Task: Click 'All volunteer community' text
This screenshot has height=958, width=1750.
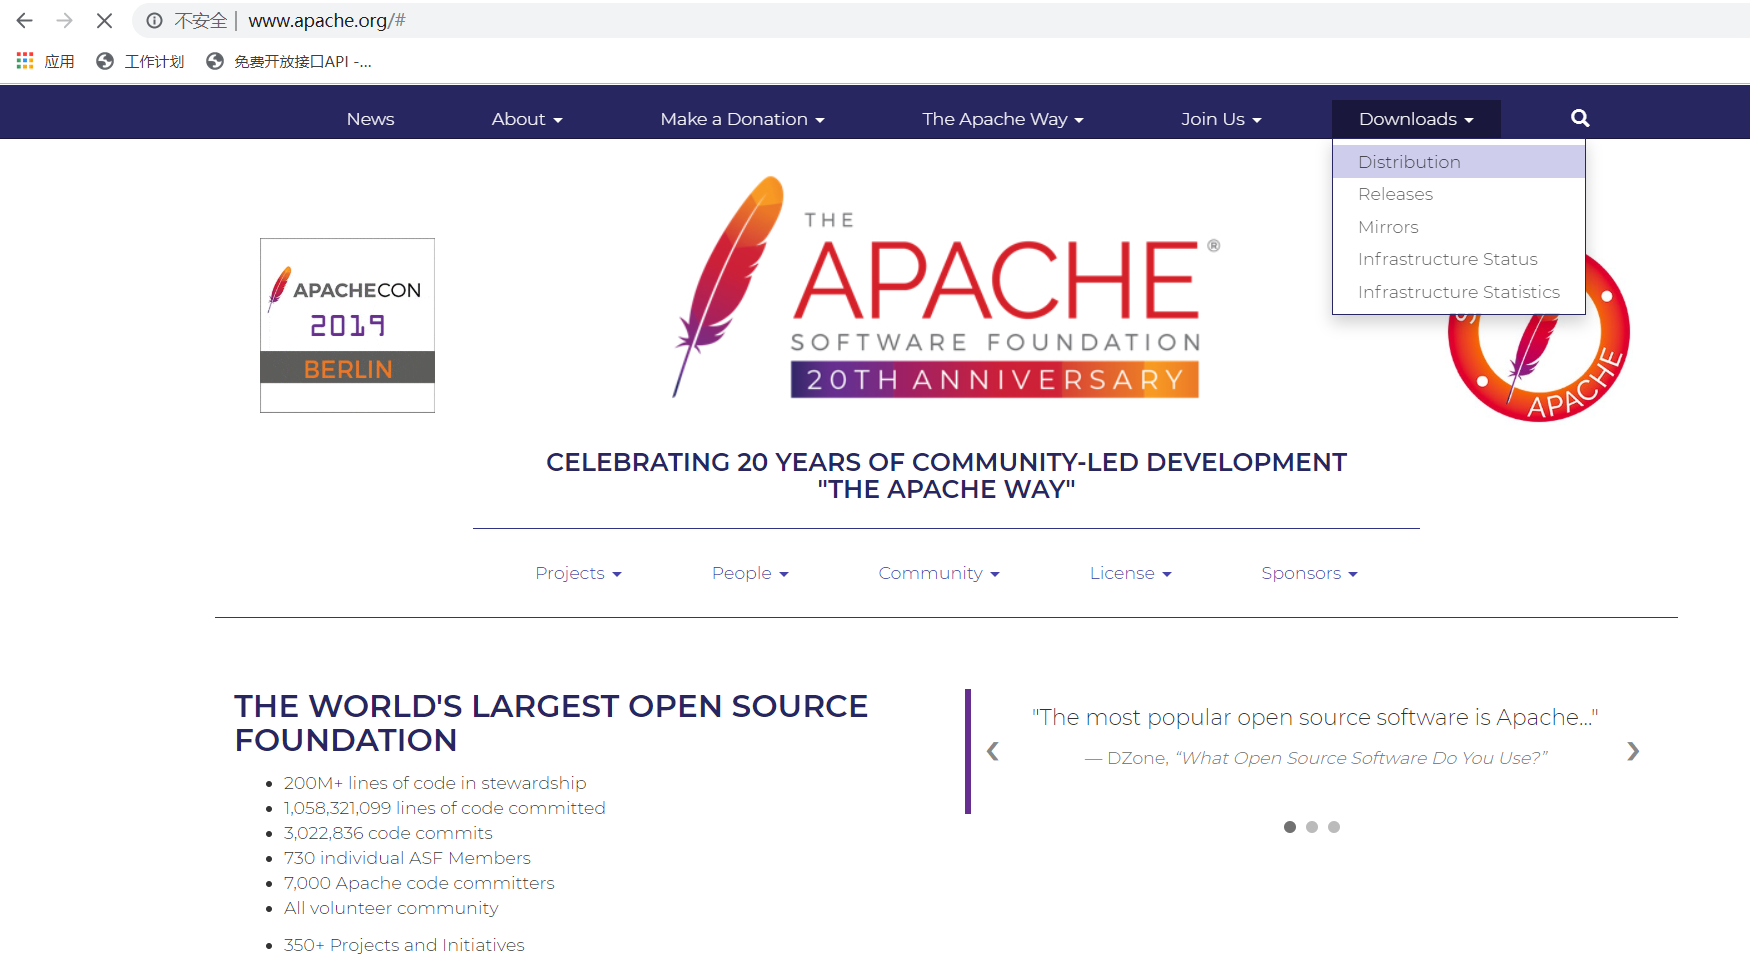Action: [x=391, y=908]
